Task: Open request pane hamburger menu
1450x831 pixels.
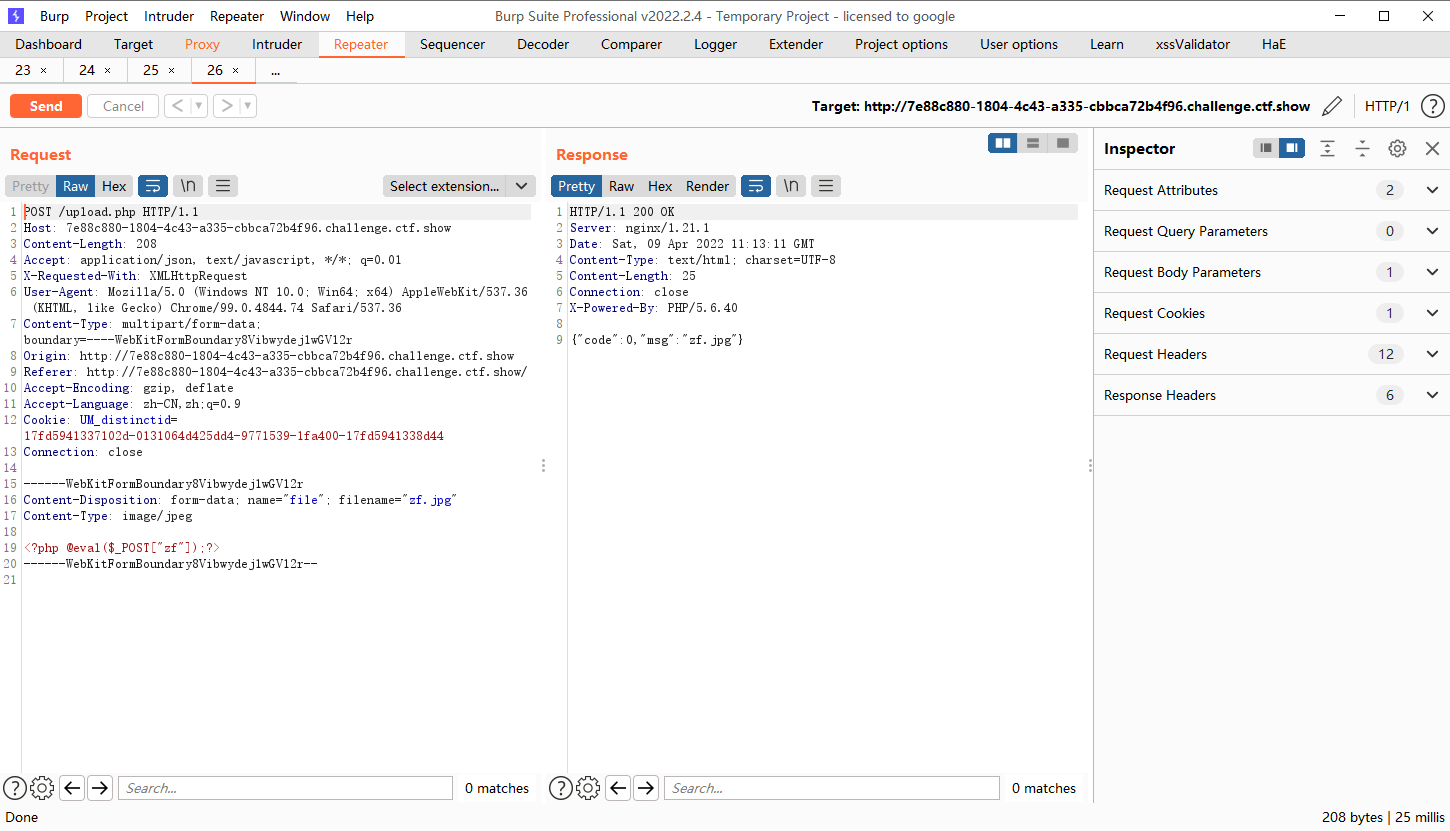Action: click(223, 186)
